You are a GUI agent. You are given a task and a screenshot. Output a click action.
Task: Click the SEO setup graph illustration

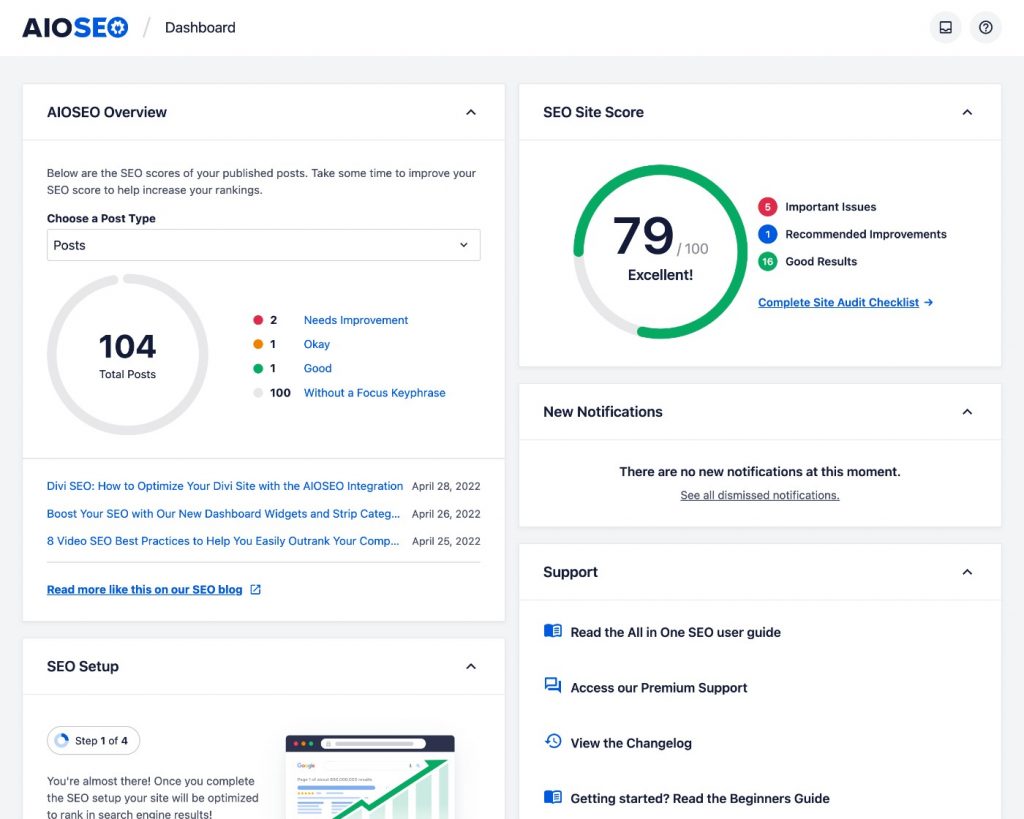click(370, 777)
